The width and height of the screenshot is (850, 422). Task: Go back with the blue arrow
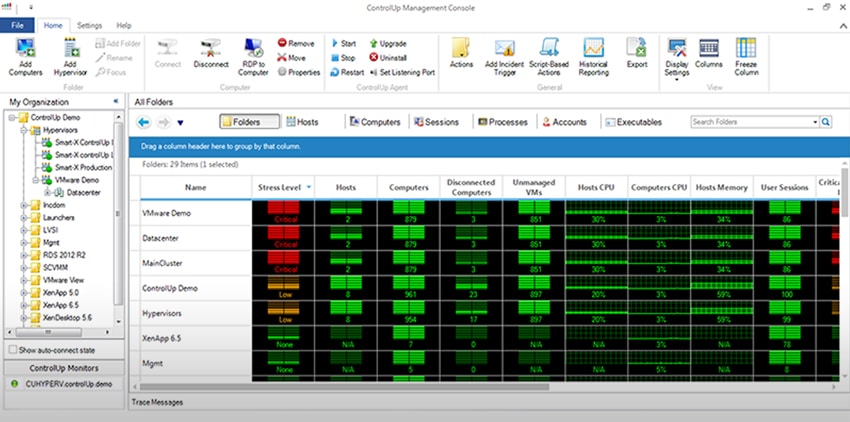[x=144, y=122]
